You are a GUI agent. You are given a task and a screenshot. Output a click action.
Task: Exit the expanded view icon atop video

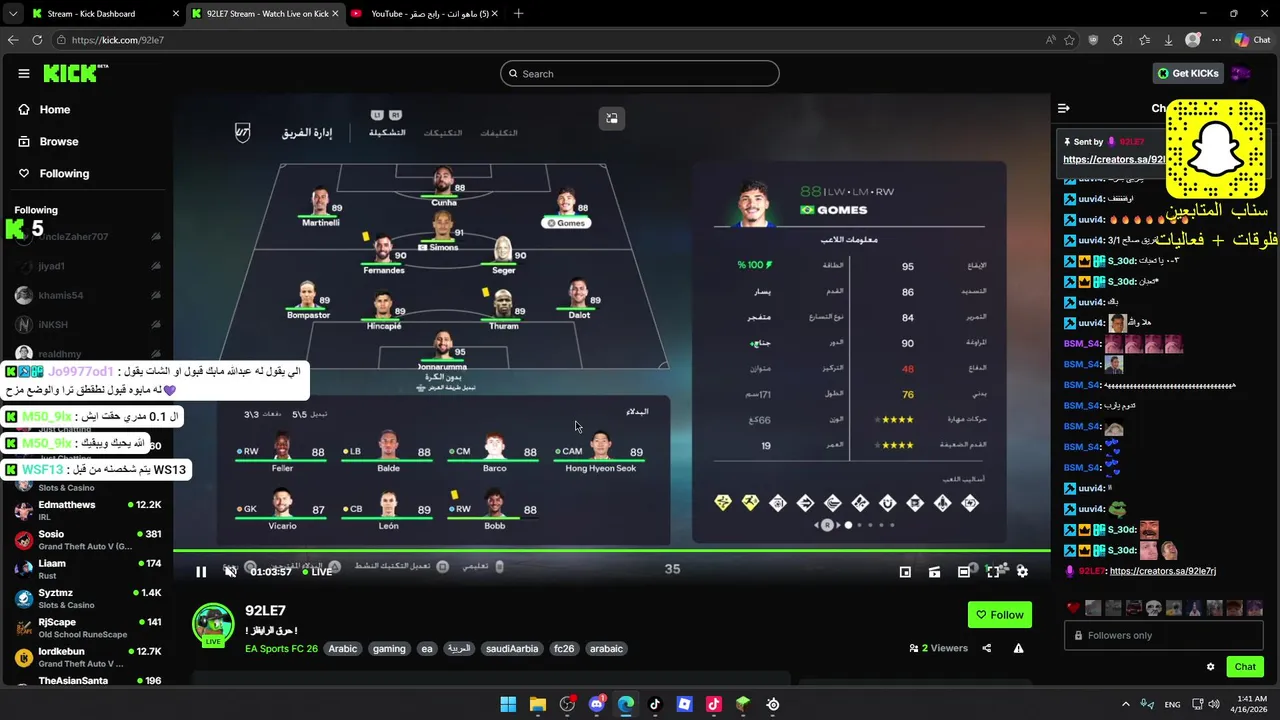pos(612,118)
